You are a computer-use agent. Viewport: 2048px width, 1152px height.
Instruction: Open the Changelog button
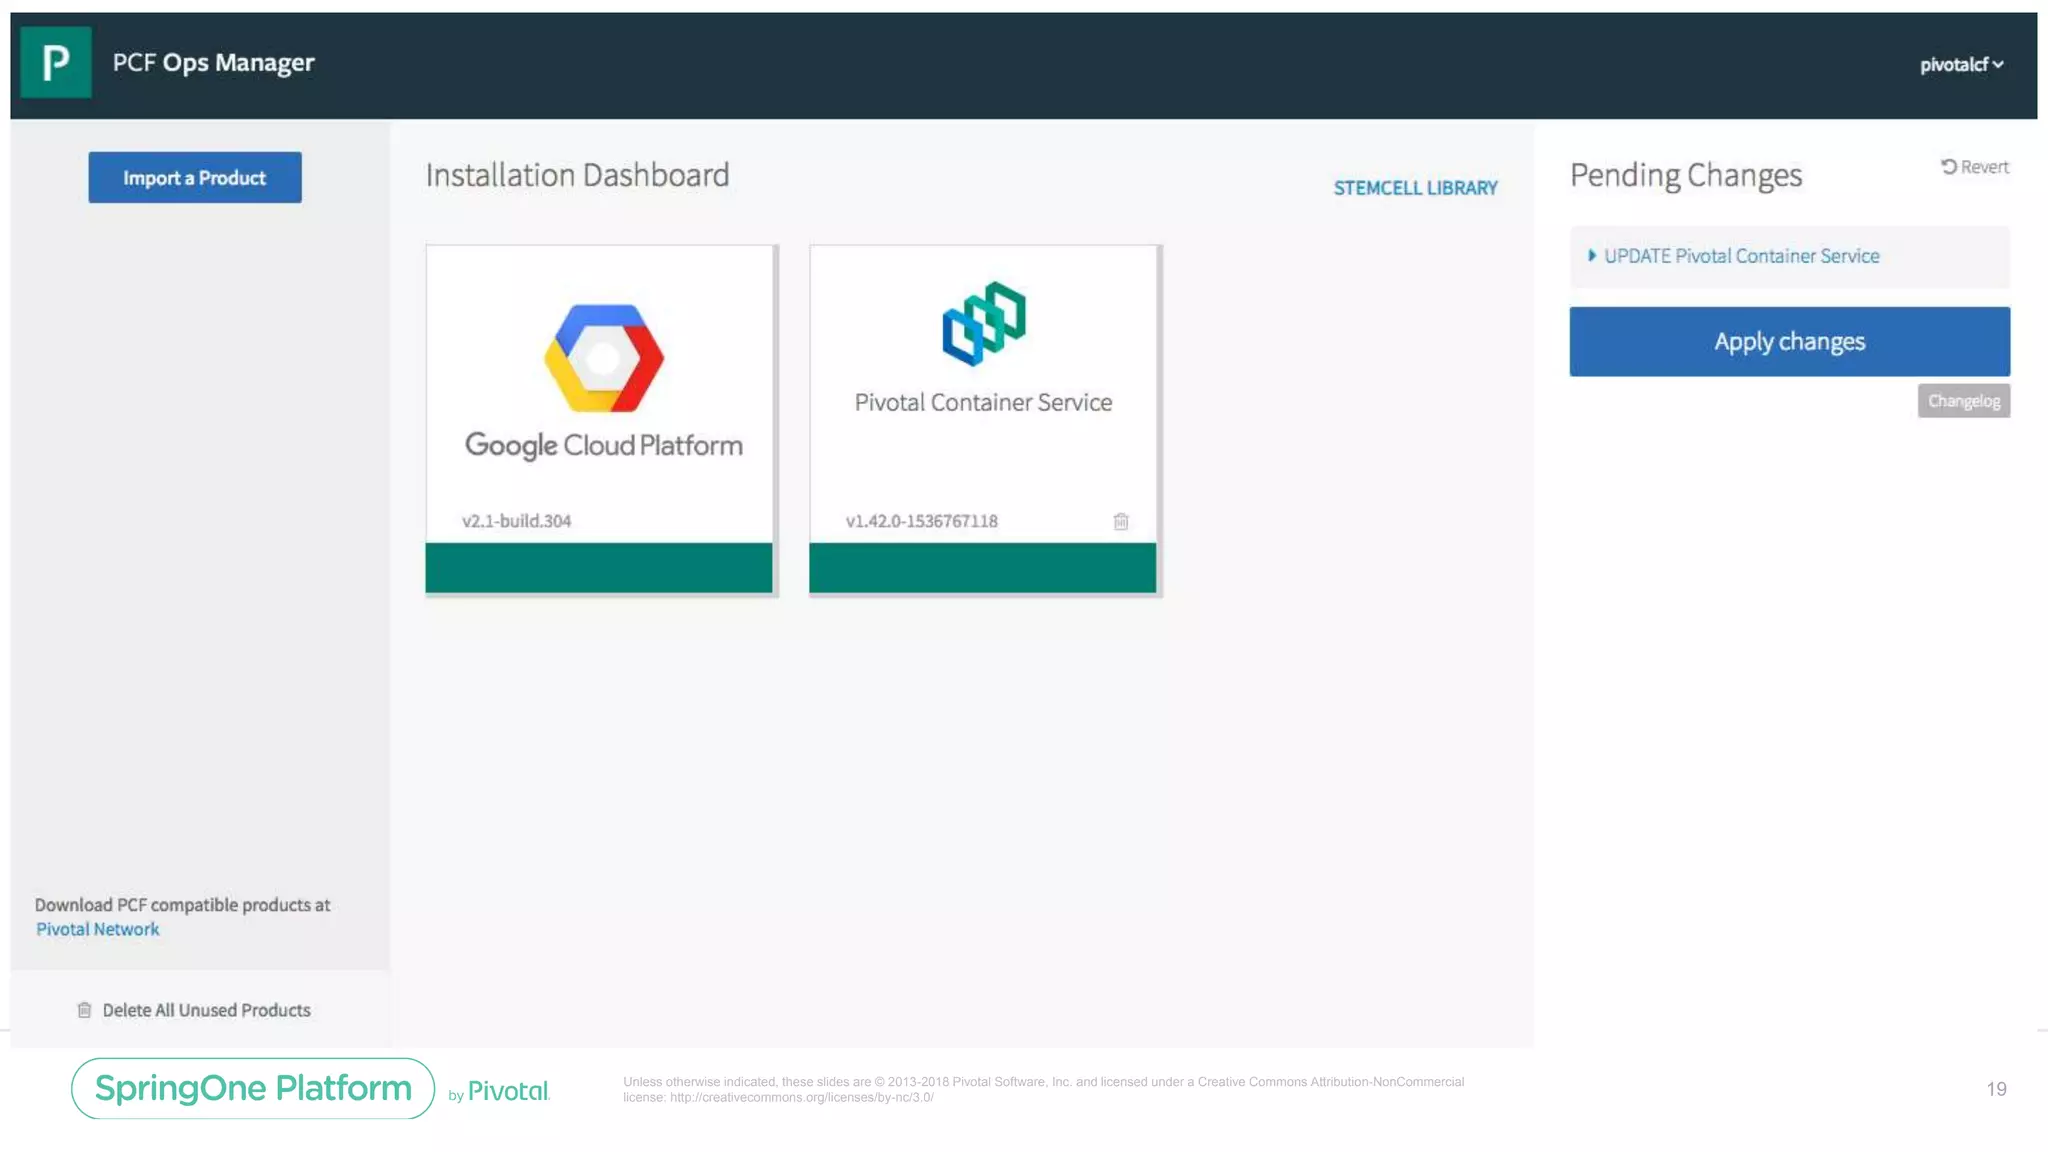click(1963, 401)
